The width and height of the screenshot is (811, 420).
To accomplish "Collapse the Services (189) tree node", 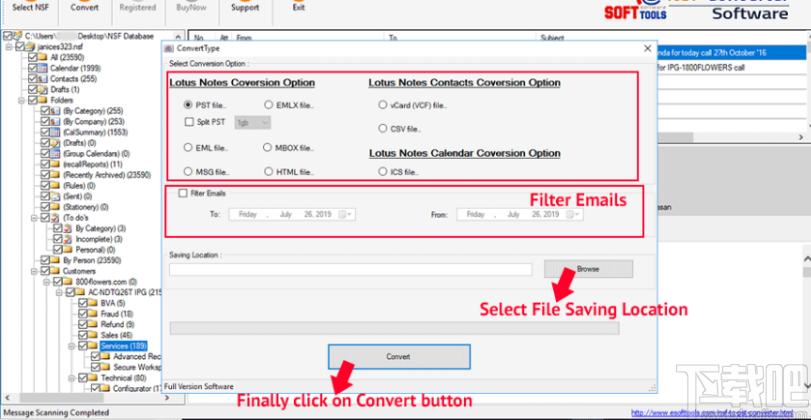I will click(71, 346).
